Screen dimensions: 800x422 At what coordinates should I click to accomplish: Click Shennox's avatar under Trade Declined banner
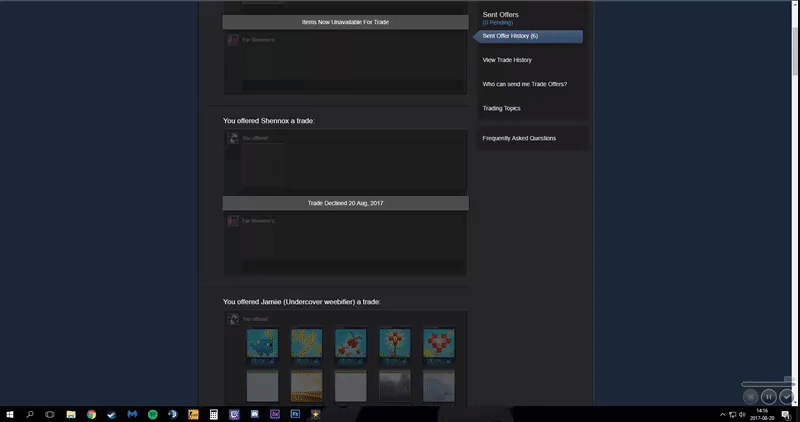pos(233,221)
